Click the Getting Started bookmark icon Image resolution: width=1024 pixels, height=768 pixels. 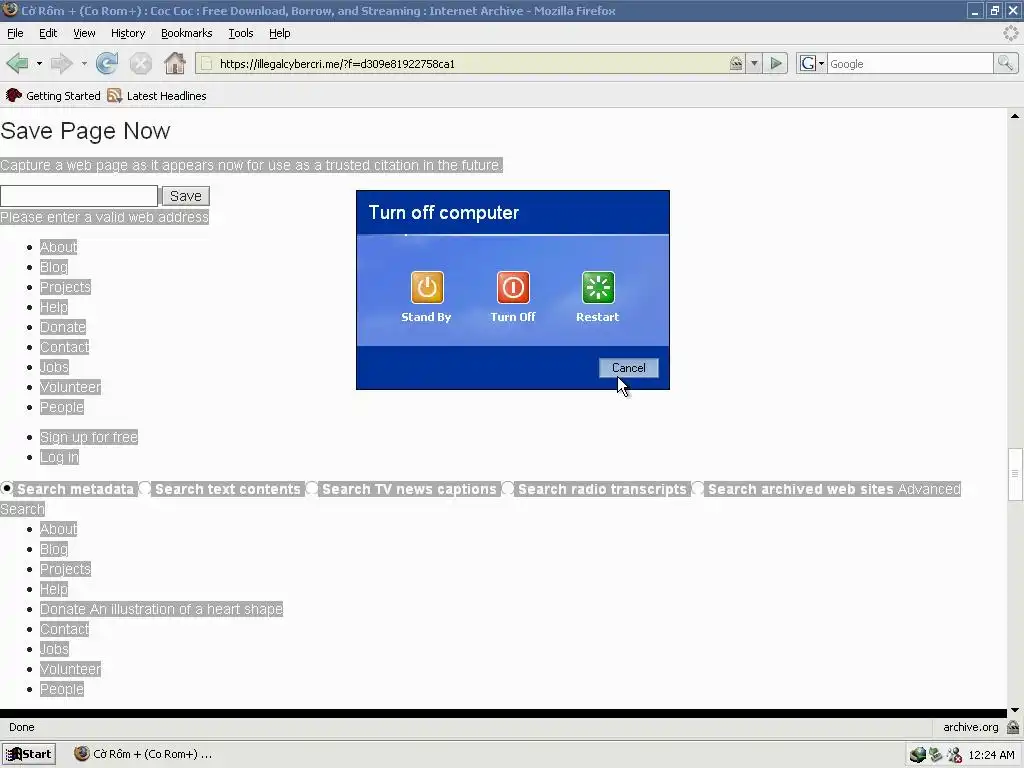13,95
